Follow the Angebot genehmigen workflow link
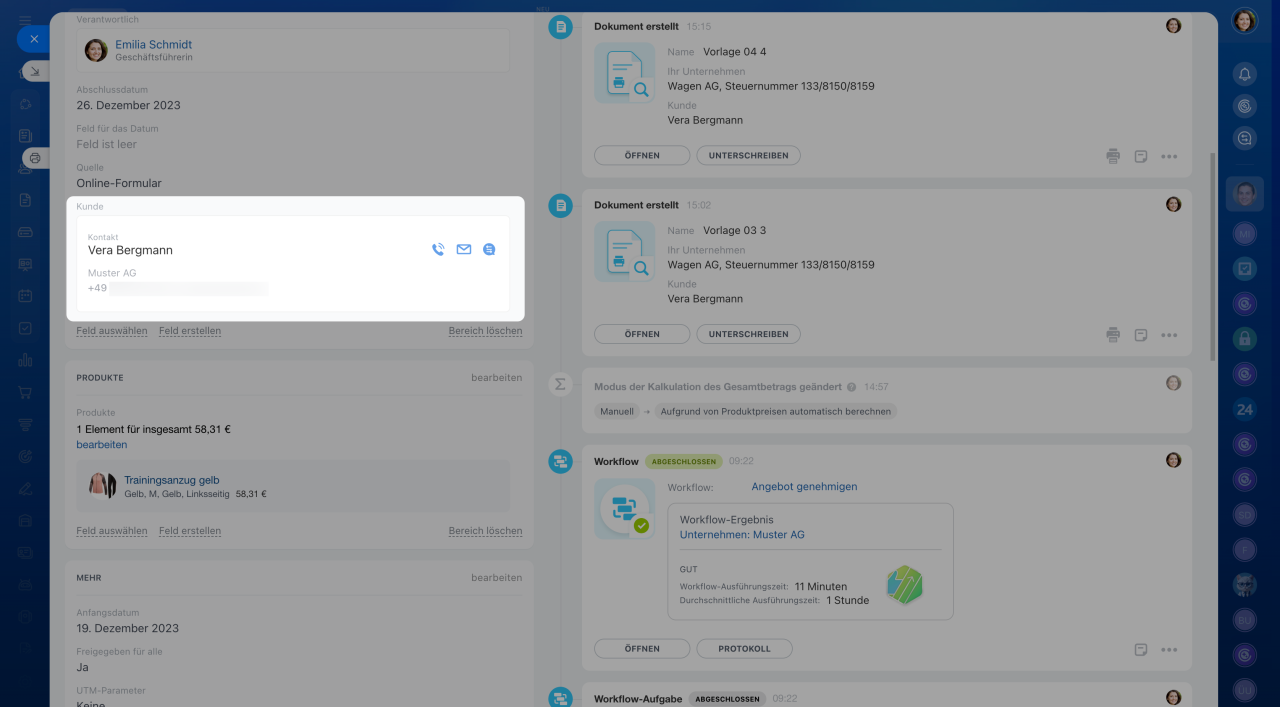 tap(804, 487)
